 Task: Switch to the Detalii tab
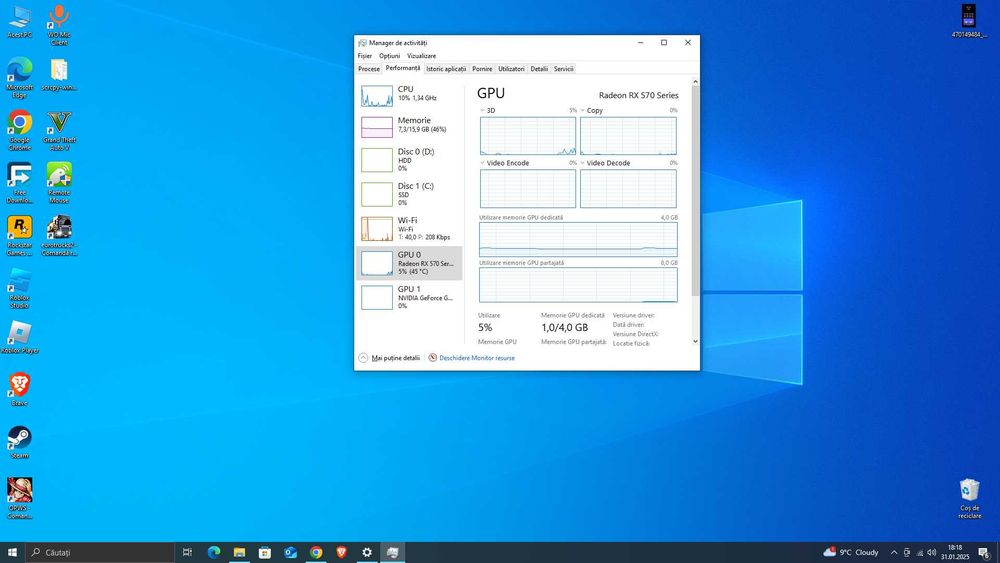pos(539,69)
